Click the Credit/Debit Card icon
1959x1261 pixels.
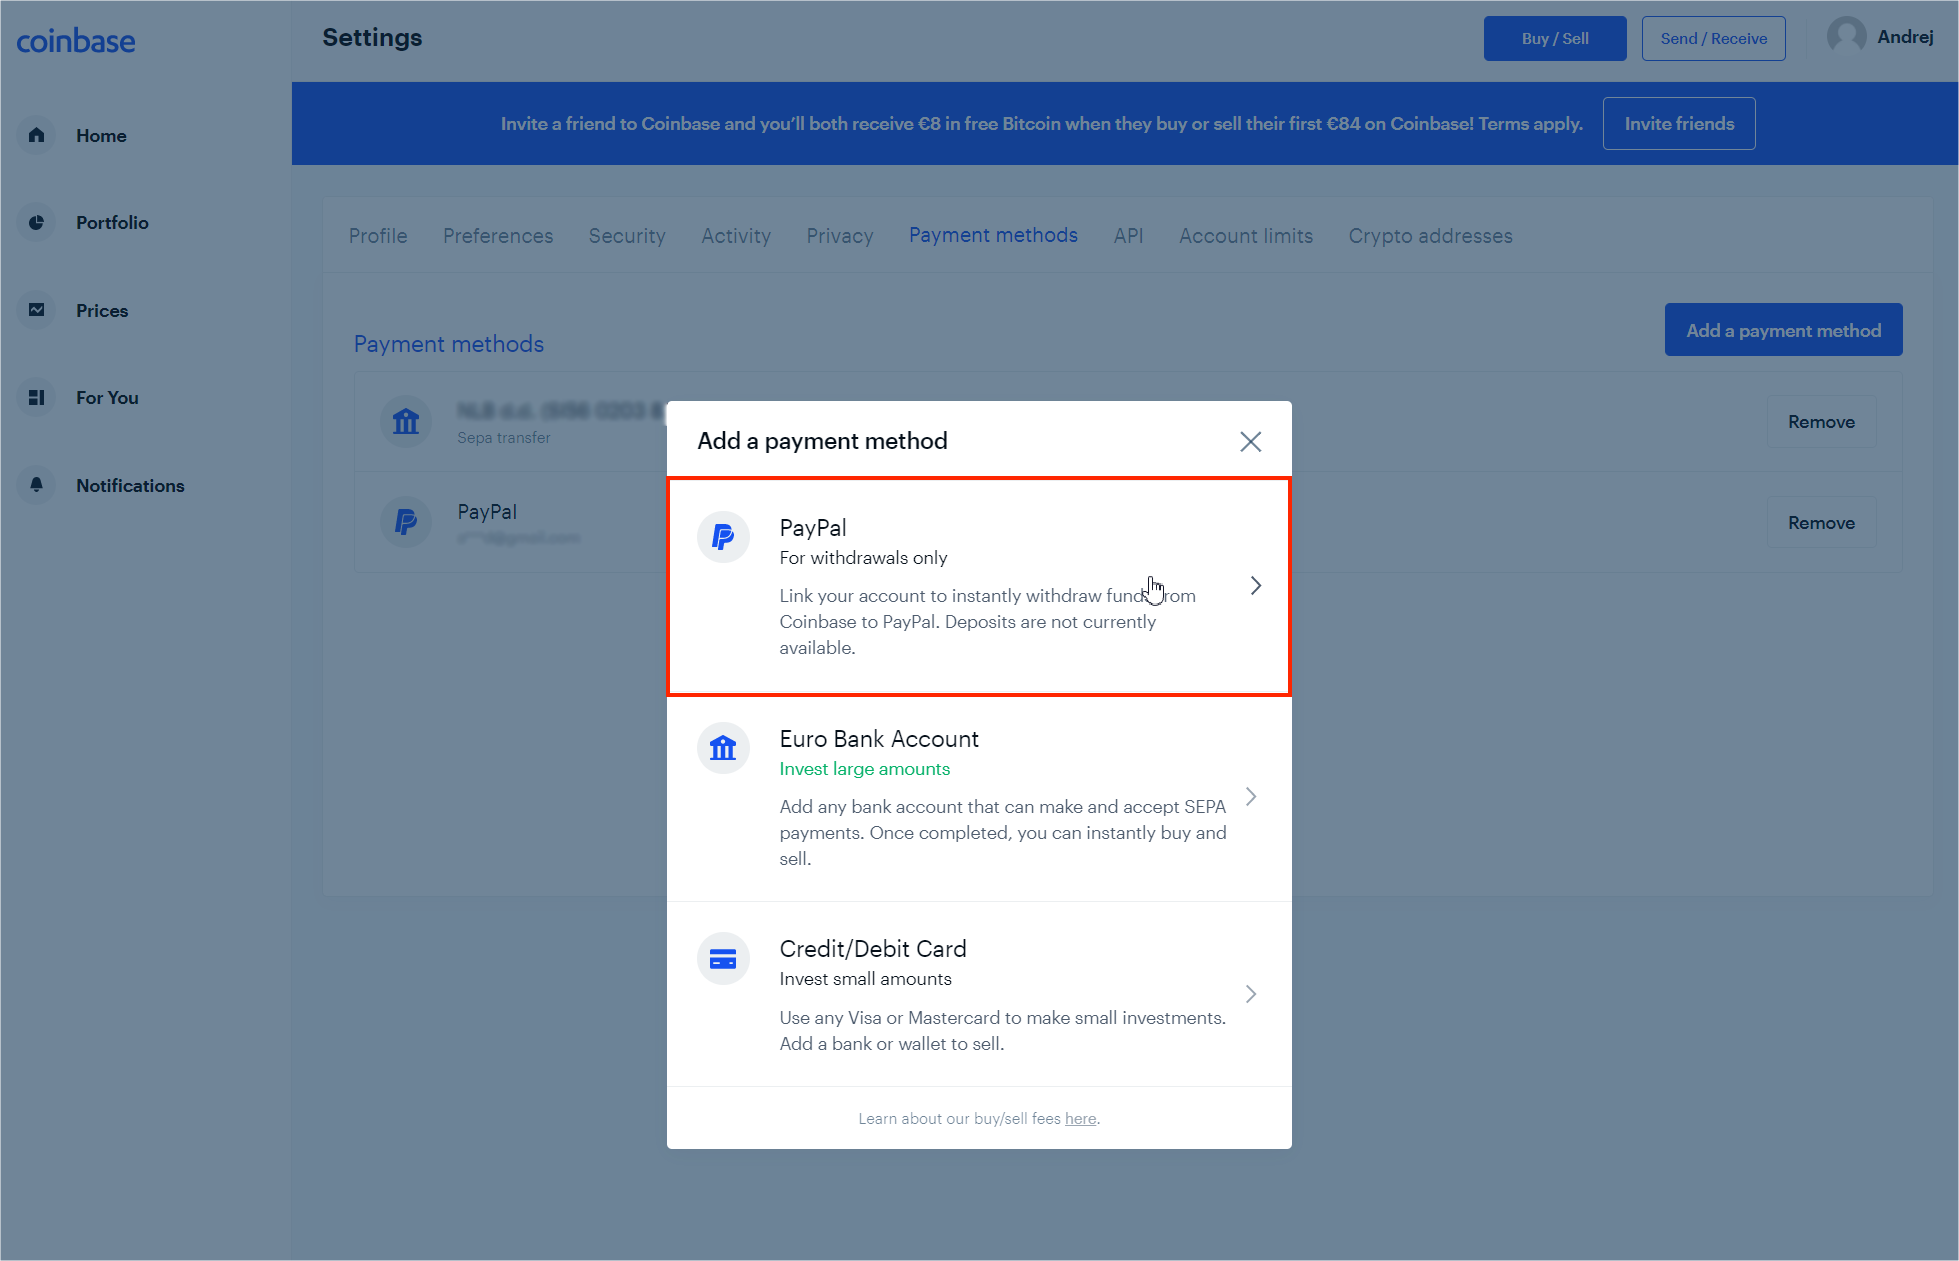tap(722, 957)
